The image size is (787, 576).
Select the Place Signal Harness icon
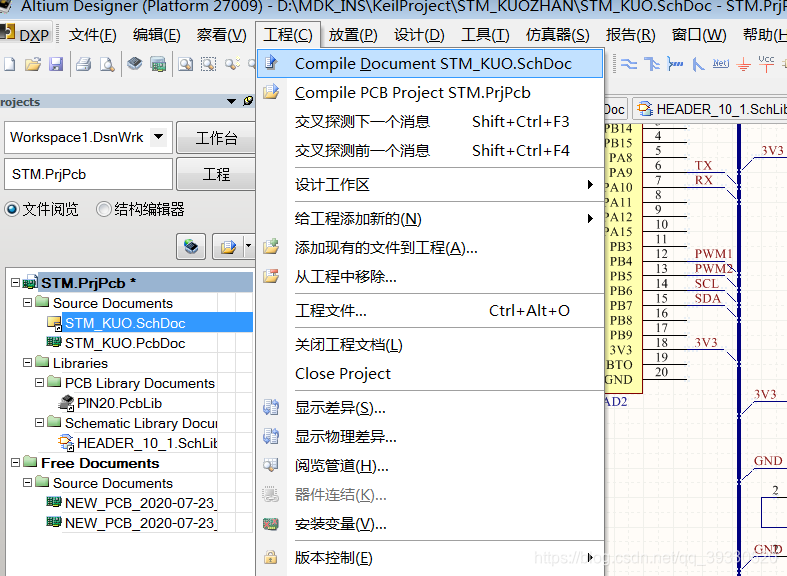click(x=675, y=64)
